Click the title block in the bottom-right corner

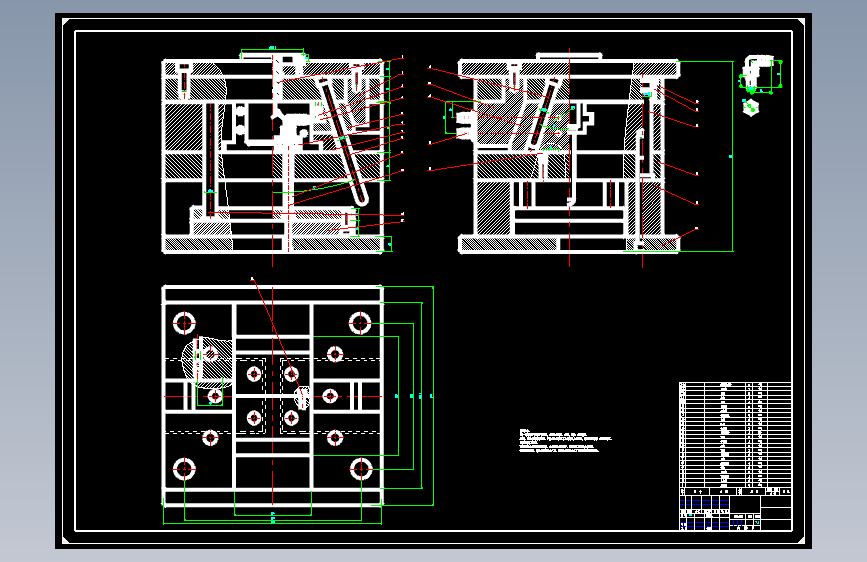(x=735, y=509)
